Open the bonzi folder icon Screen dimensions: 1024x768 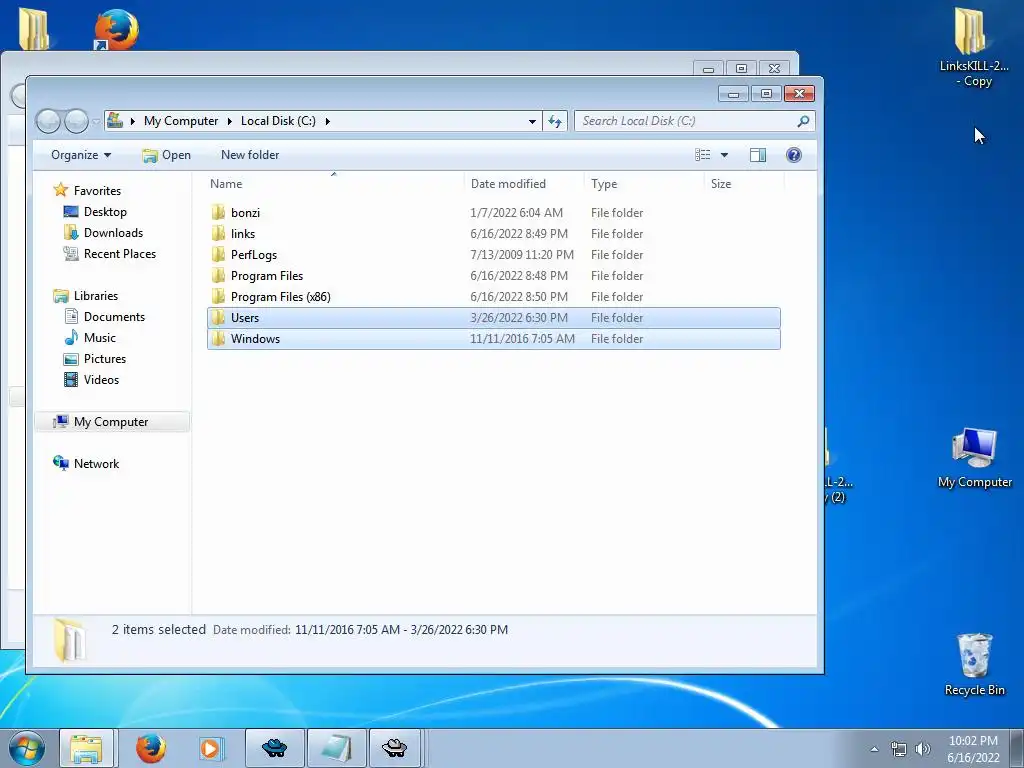[219, 213]
